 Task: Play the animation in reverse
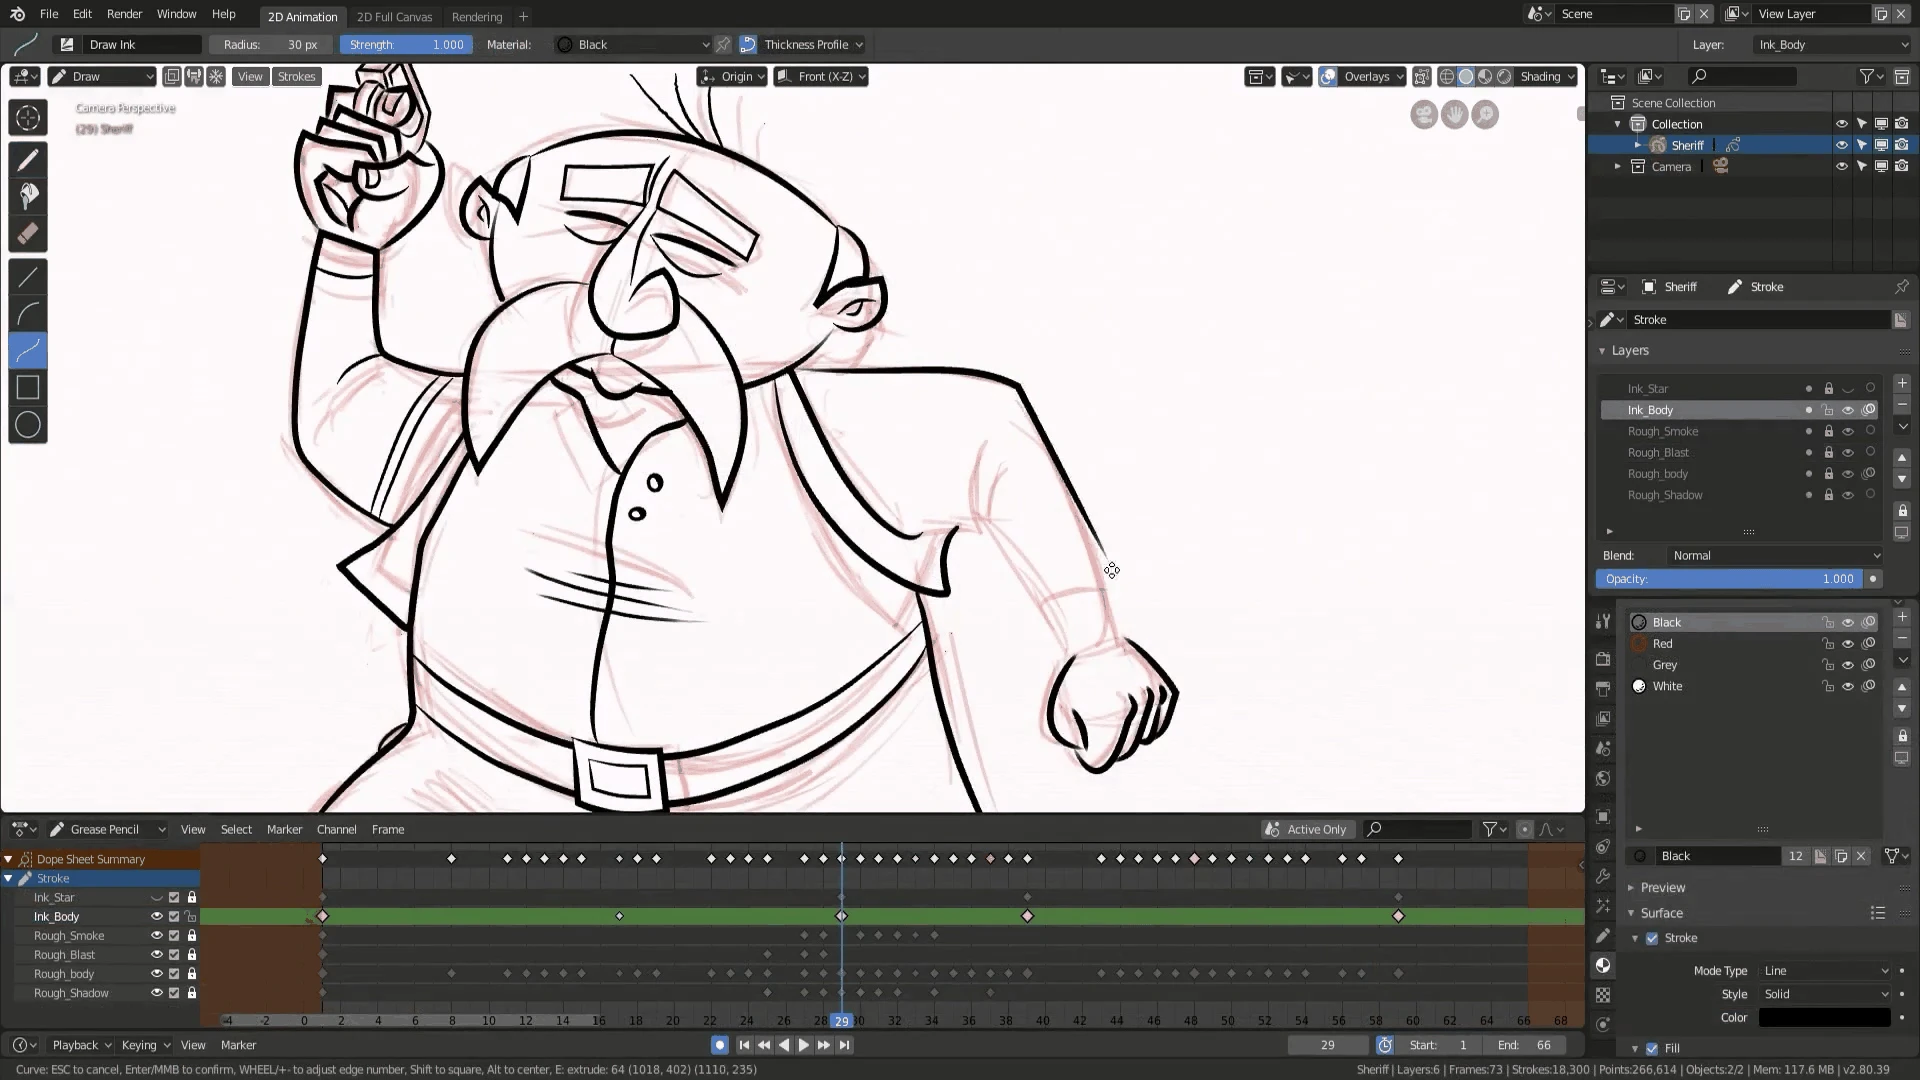tap(784, 1045)
